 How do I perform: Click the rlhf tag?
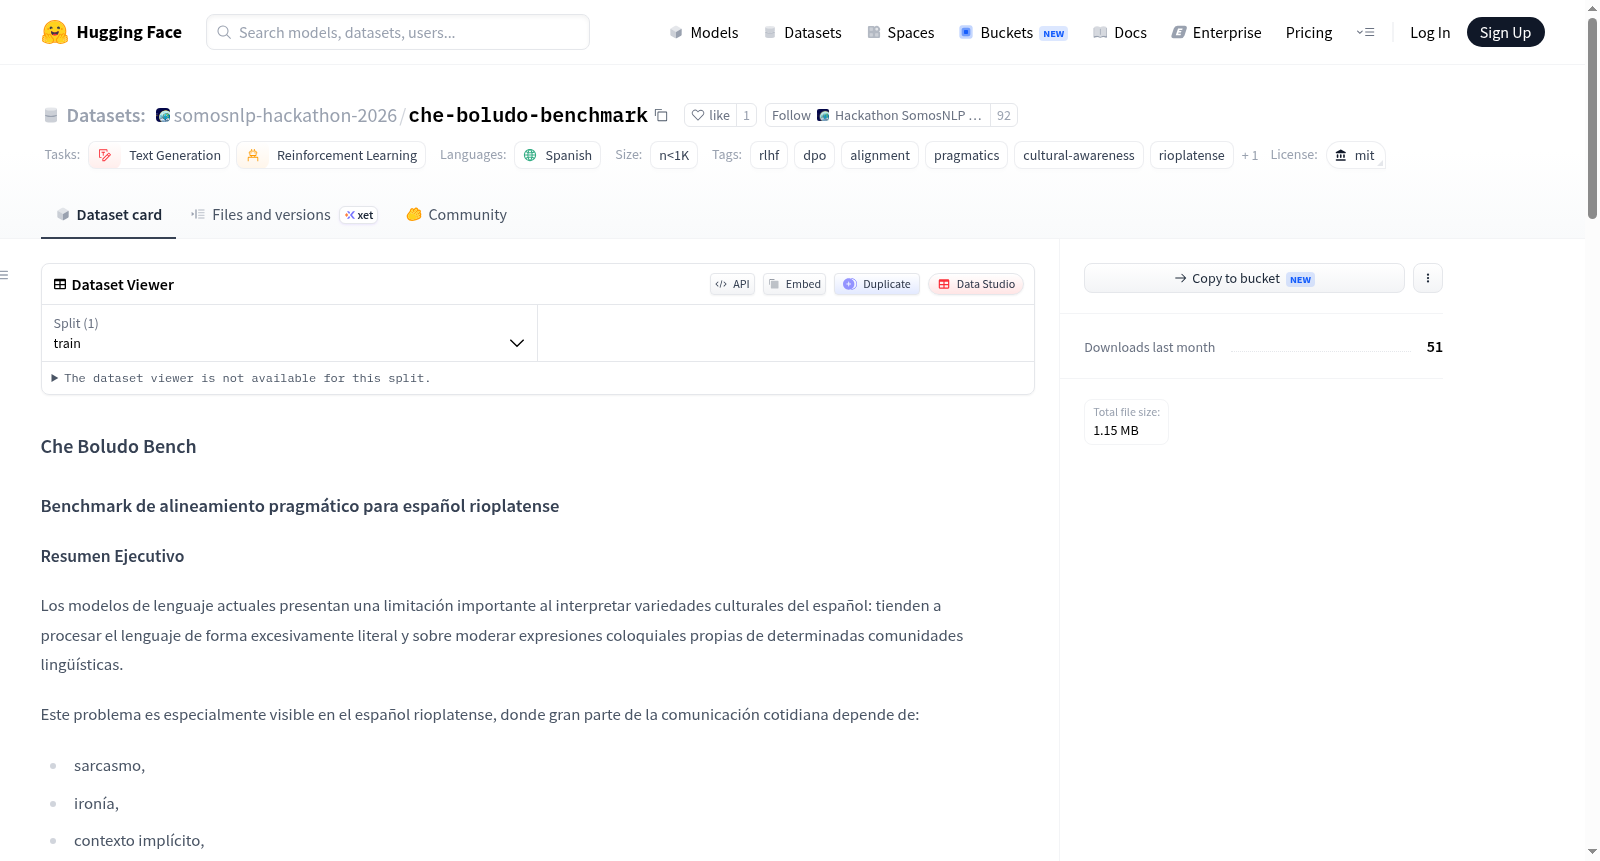pos(769,155)
